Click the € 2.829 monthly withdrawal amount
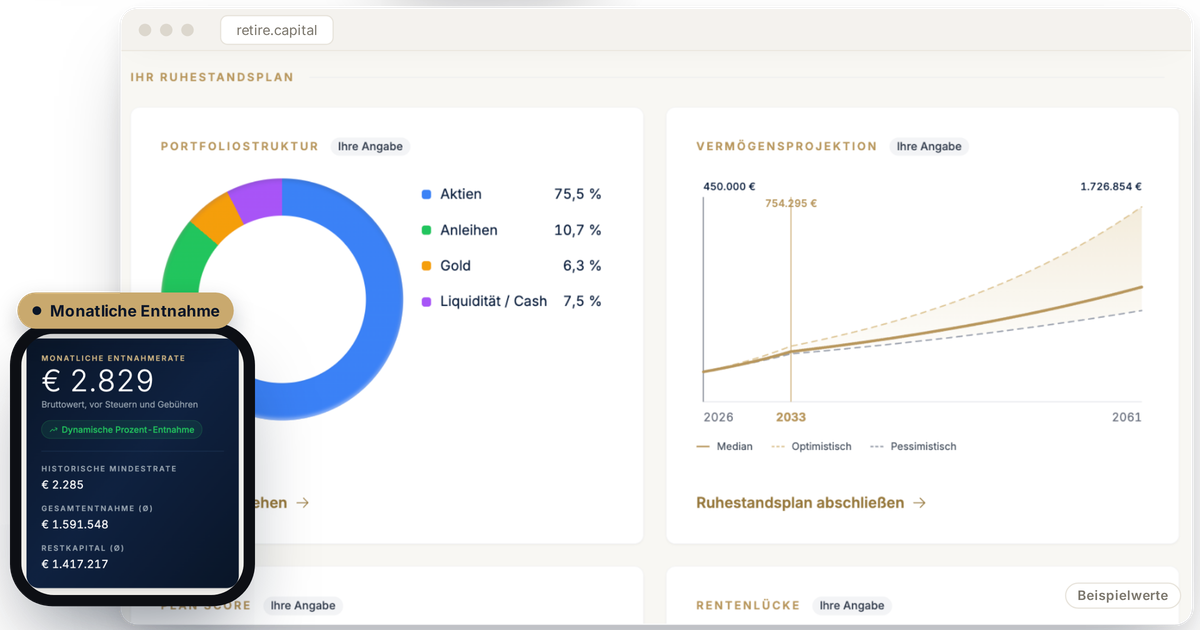1200x630 pixels. (x=98, y=381)
